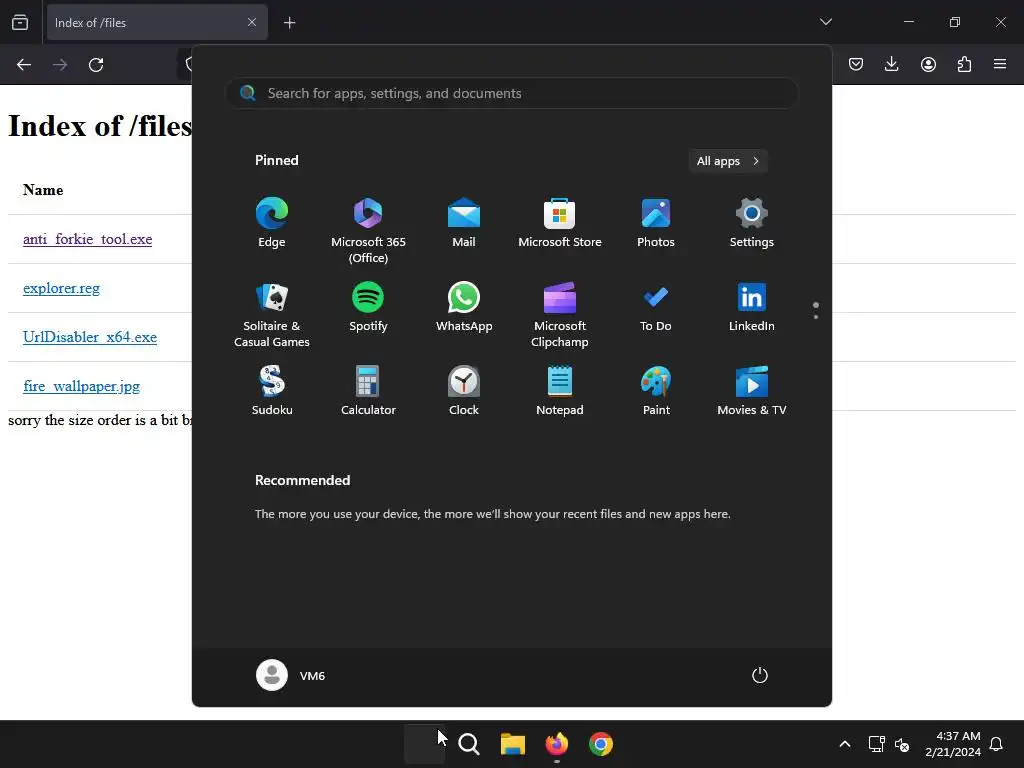
Task: Open the fire_wallpaper.jpg link
Action: [82, 386]
